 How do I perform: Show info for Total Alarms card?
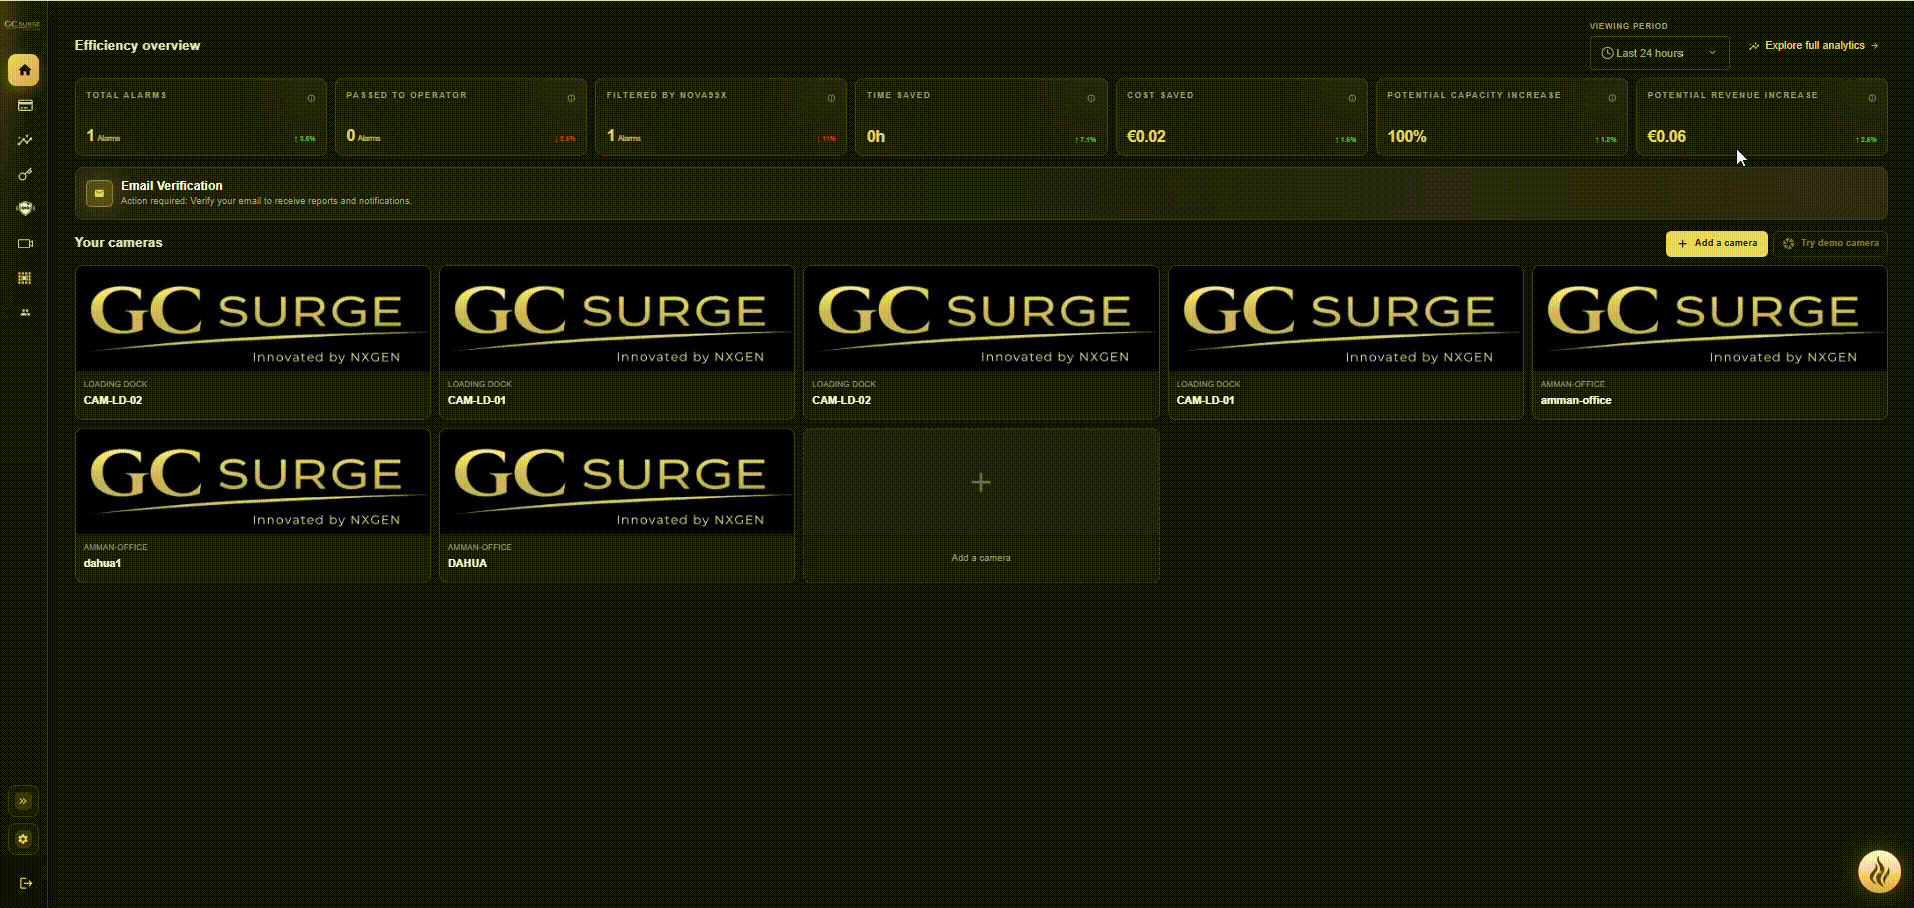(311, 98)
